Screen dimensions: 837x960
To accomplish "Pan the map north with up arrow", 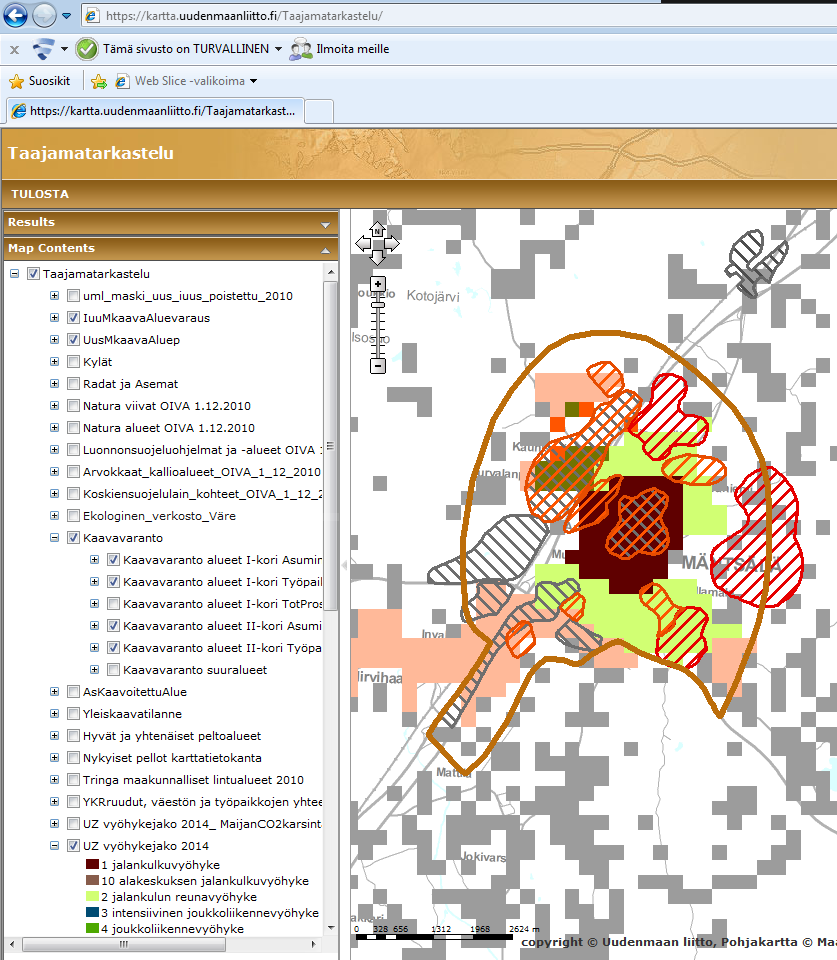I will click(377, 230).
